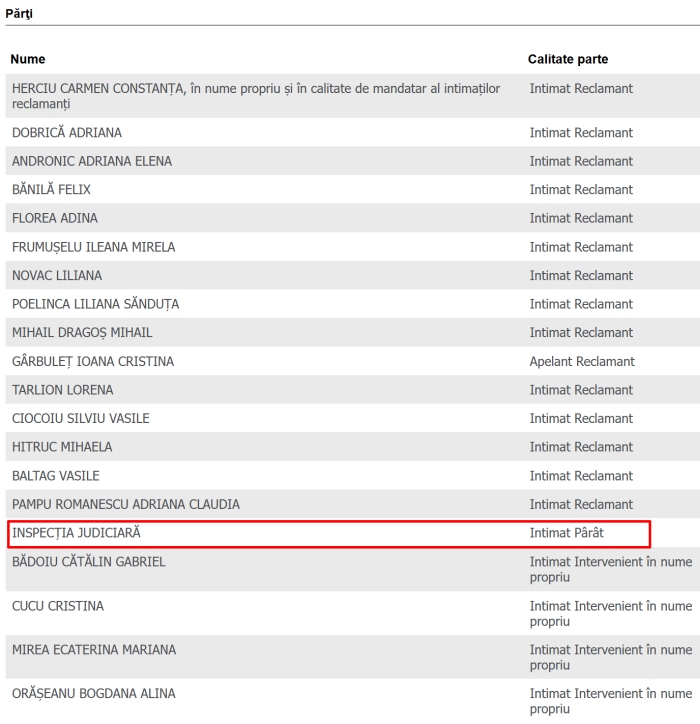Click CIOCOIU SILVIU VASILE name
Screen dimensions: 700x724
[81, 418]
